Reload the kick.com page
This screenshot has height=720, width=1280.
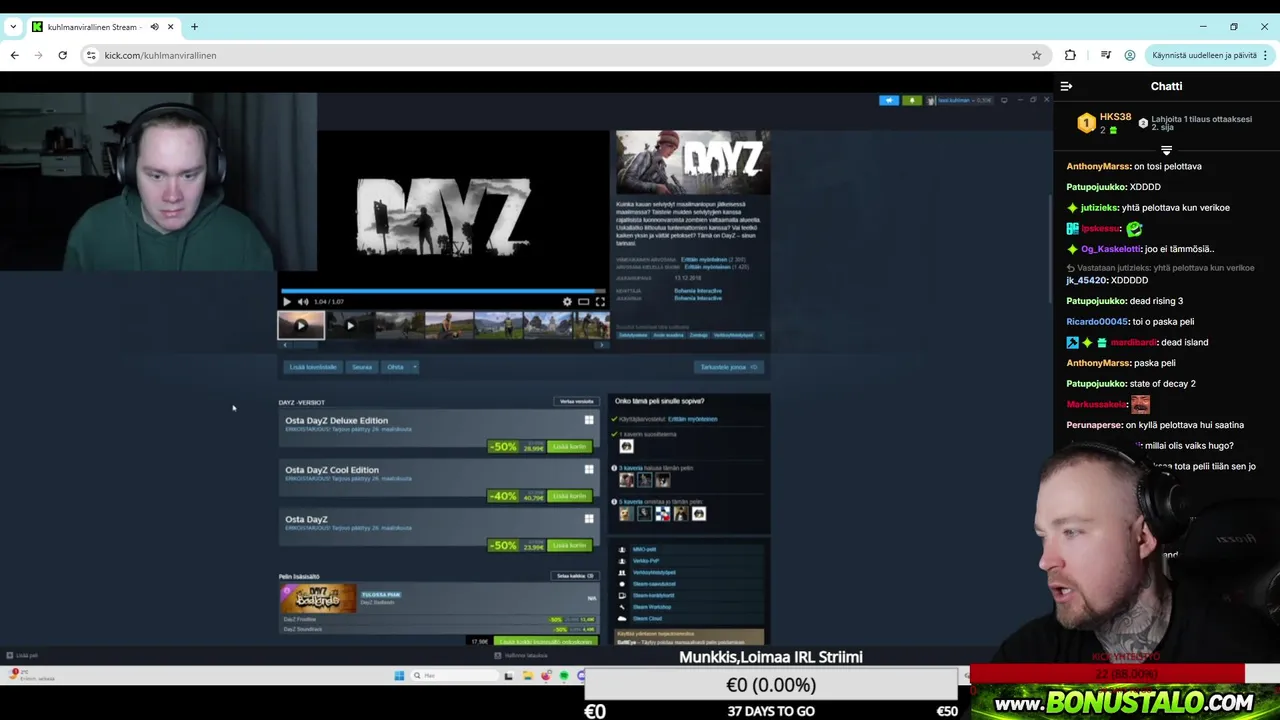click(62, 55)
